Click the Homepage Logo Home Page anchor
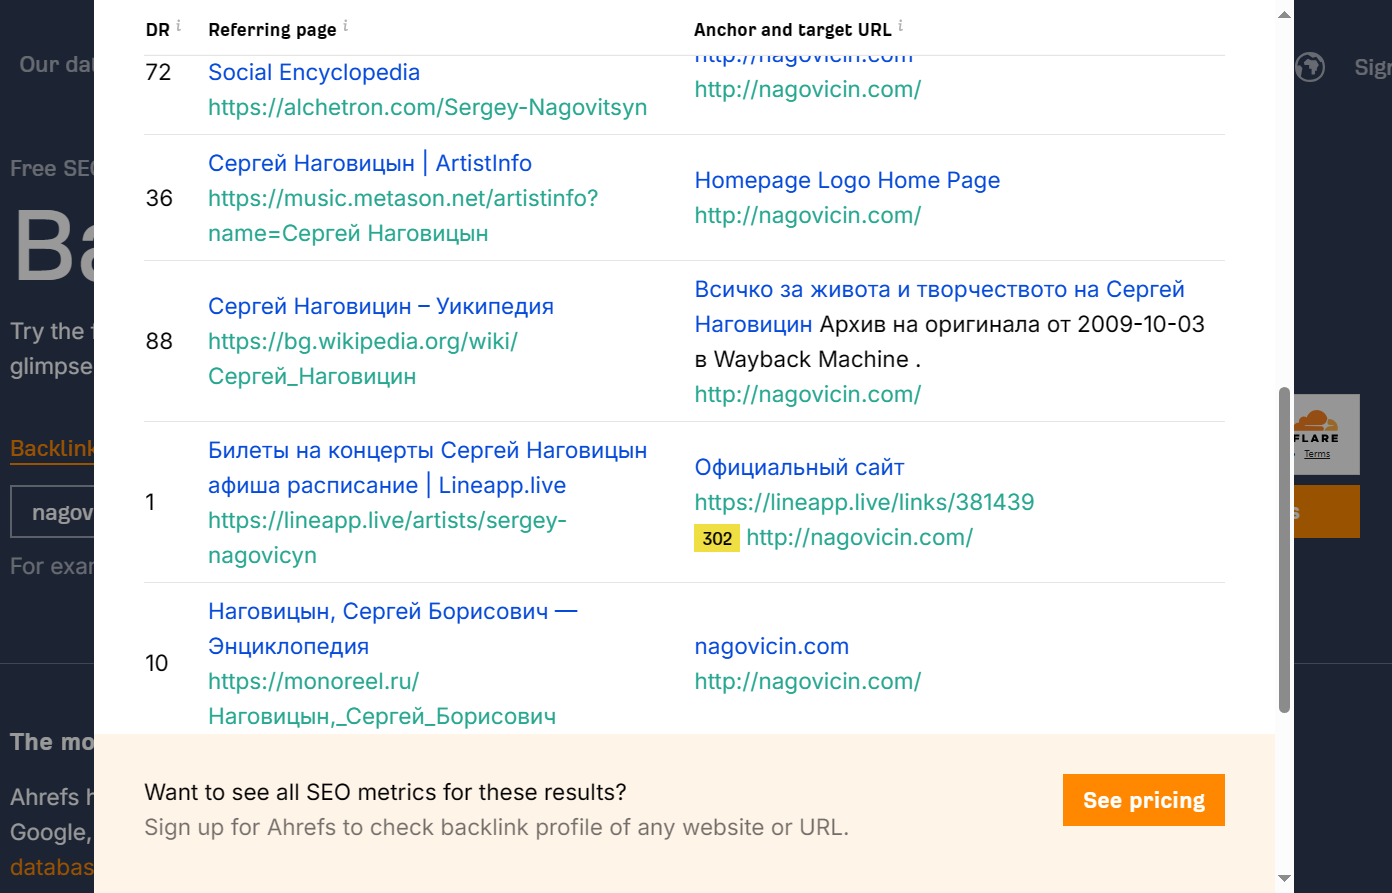1392x893 pixels. [847, 180]
